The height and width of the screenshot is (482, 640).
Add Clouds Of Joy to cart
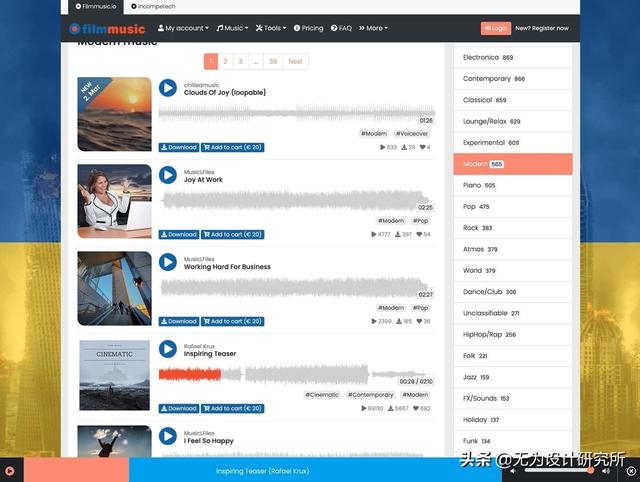pos(233,147)
